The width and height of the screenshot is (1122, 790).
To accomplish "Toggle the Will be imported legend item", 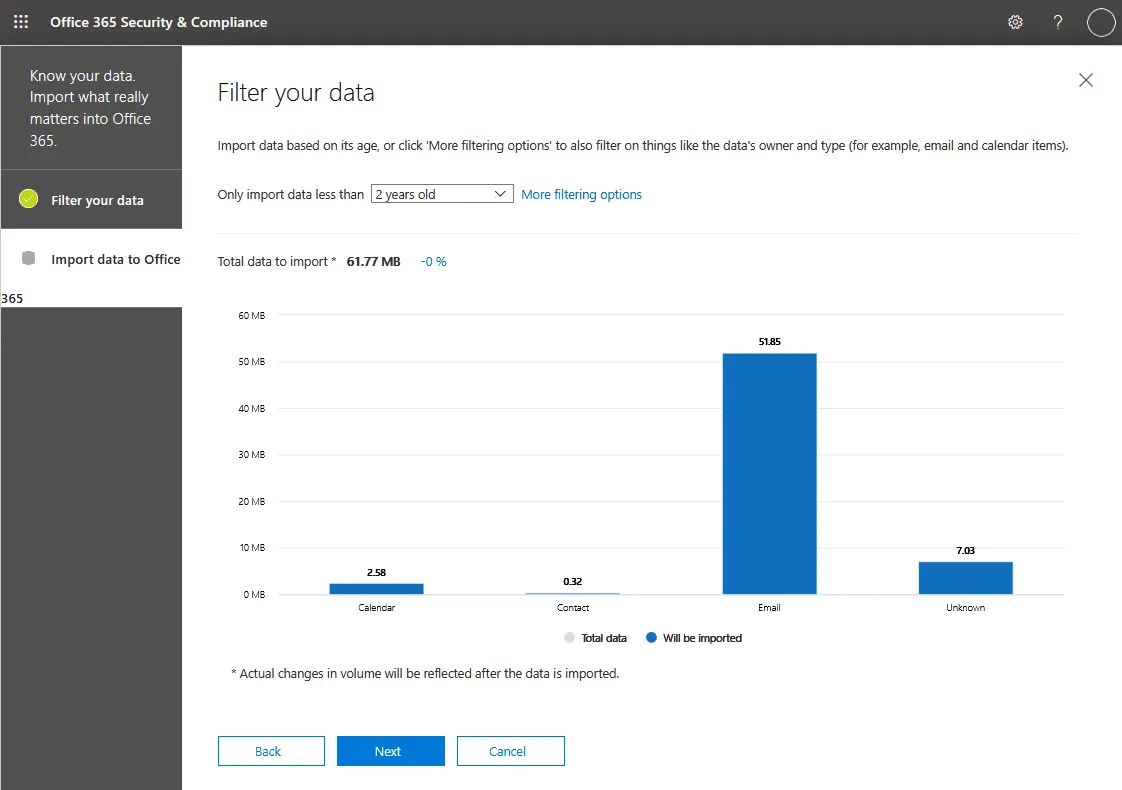I will click(x=694, y=638).
